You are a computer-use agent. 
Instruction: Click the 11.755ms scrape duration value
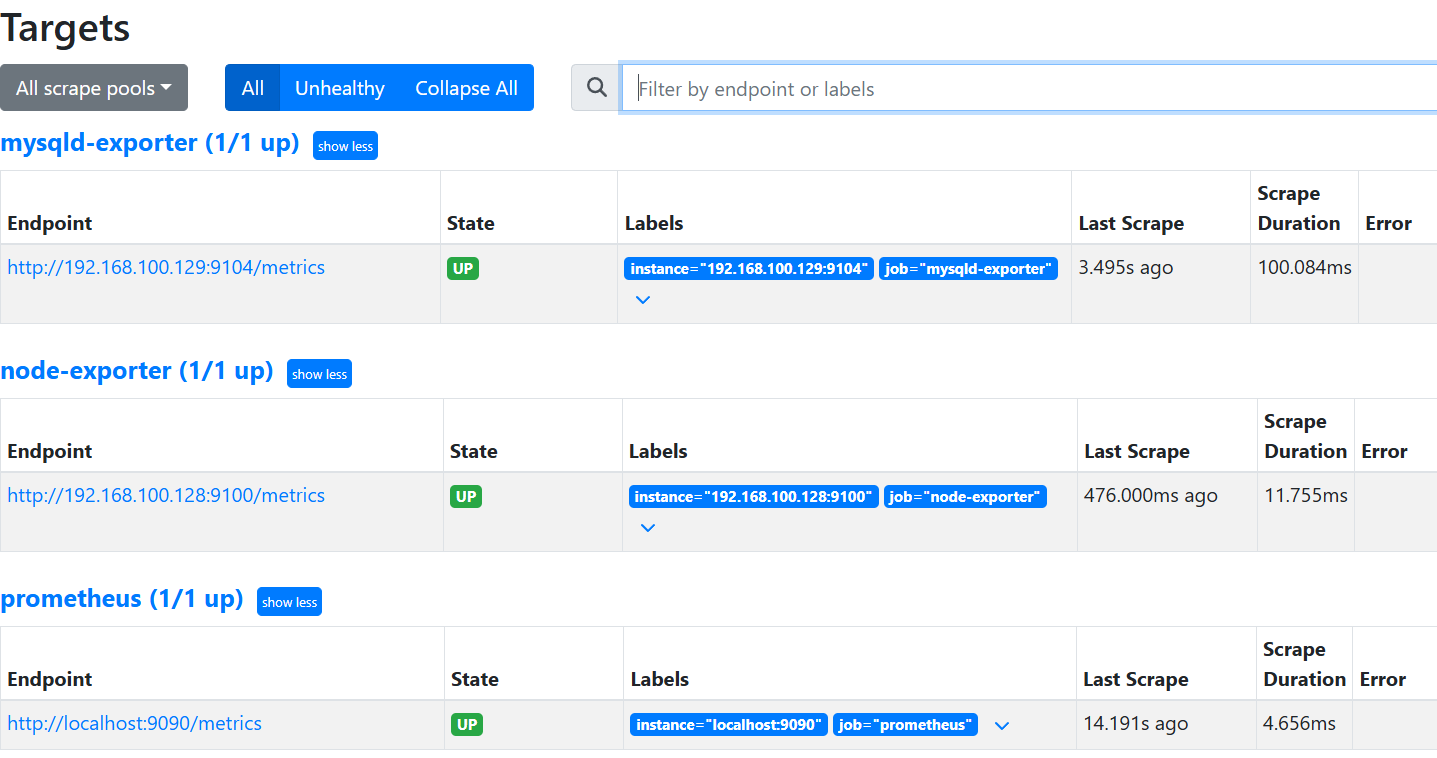pyautogui.click(x=1306, y=495)
